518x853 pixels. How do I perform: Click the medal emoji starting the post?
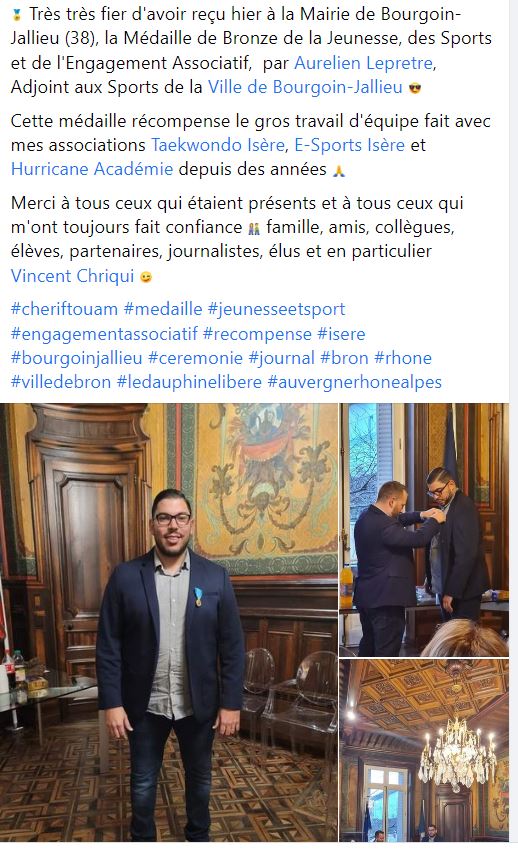coord(17,15)
